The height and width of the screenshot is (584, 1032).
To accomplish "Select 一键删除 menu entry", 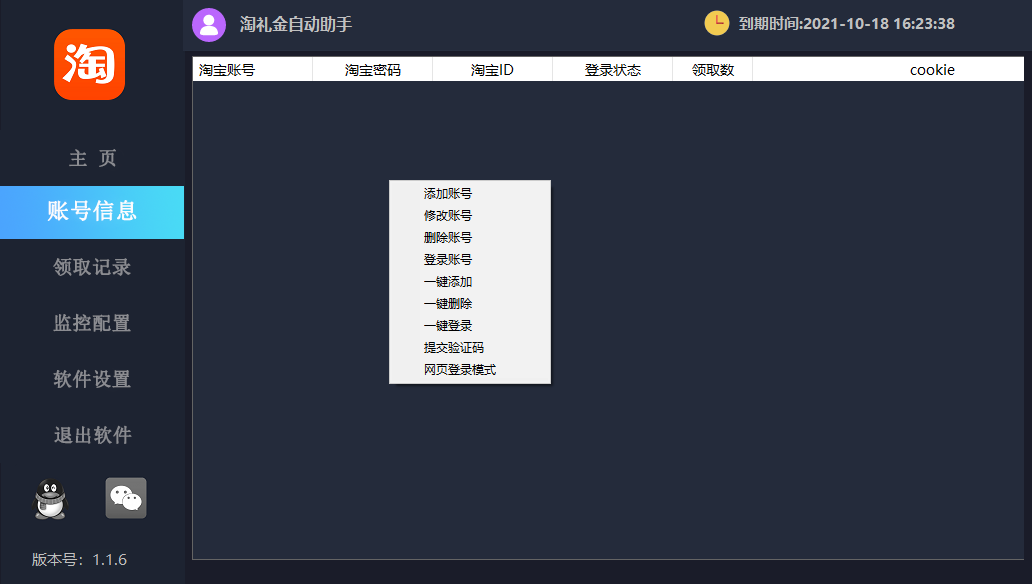I will tap(470, 304).
